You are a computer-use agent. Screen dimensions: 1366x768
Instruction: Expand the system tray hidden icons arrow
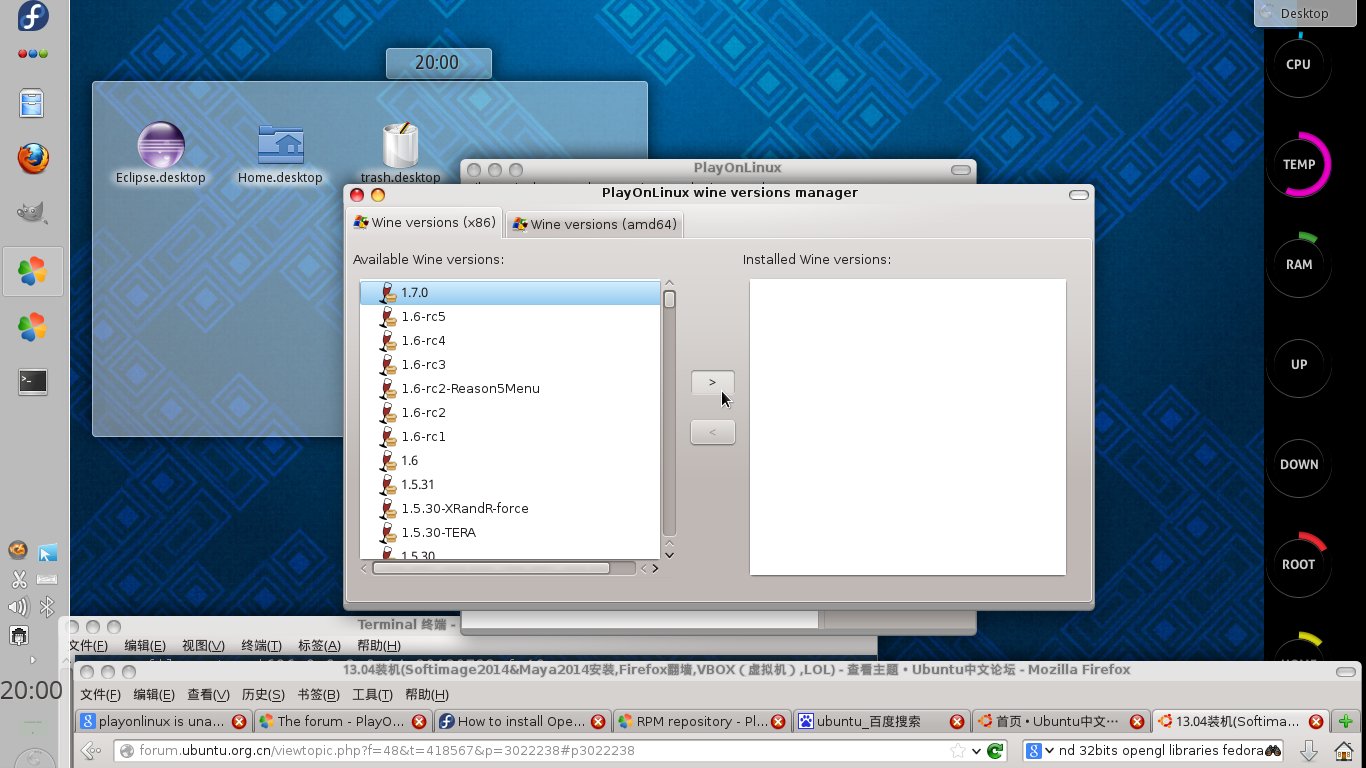point(33,660)
